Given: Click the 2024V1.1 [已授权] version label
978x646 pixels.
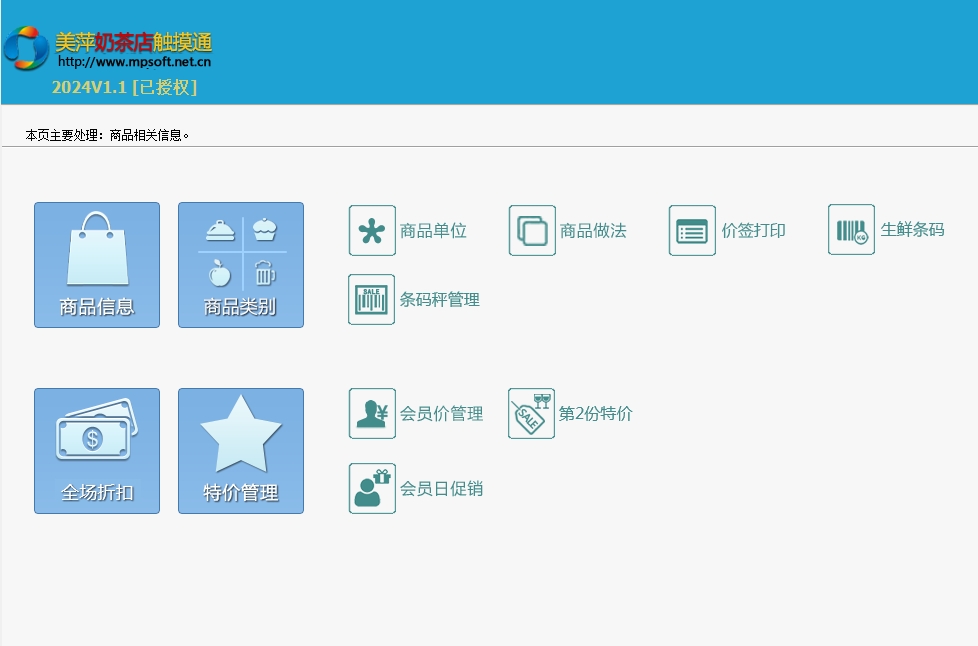Looking at the screenshot, I should [124, 87].
